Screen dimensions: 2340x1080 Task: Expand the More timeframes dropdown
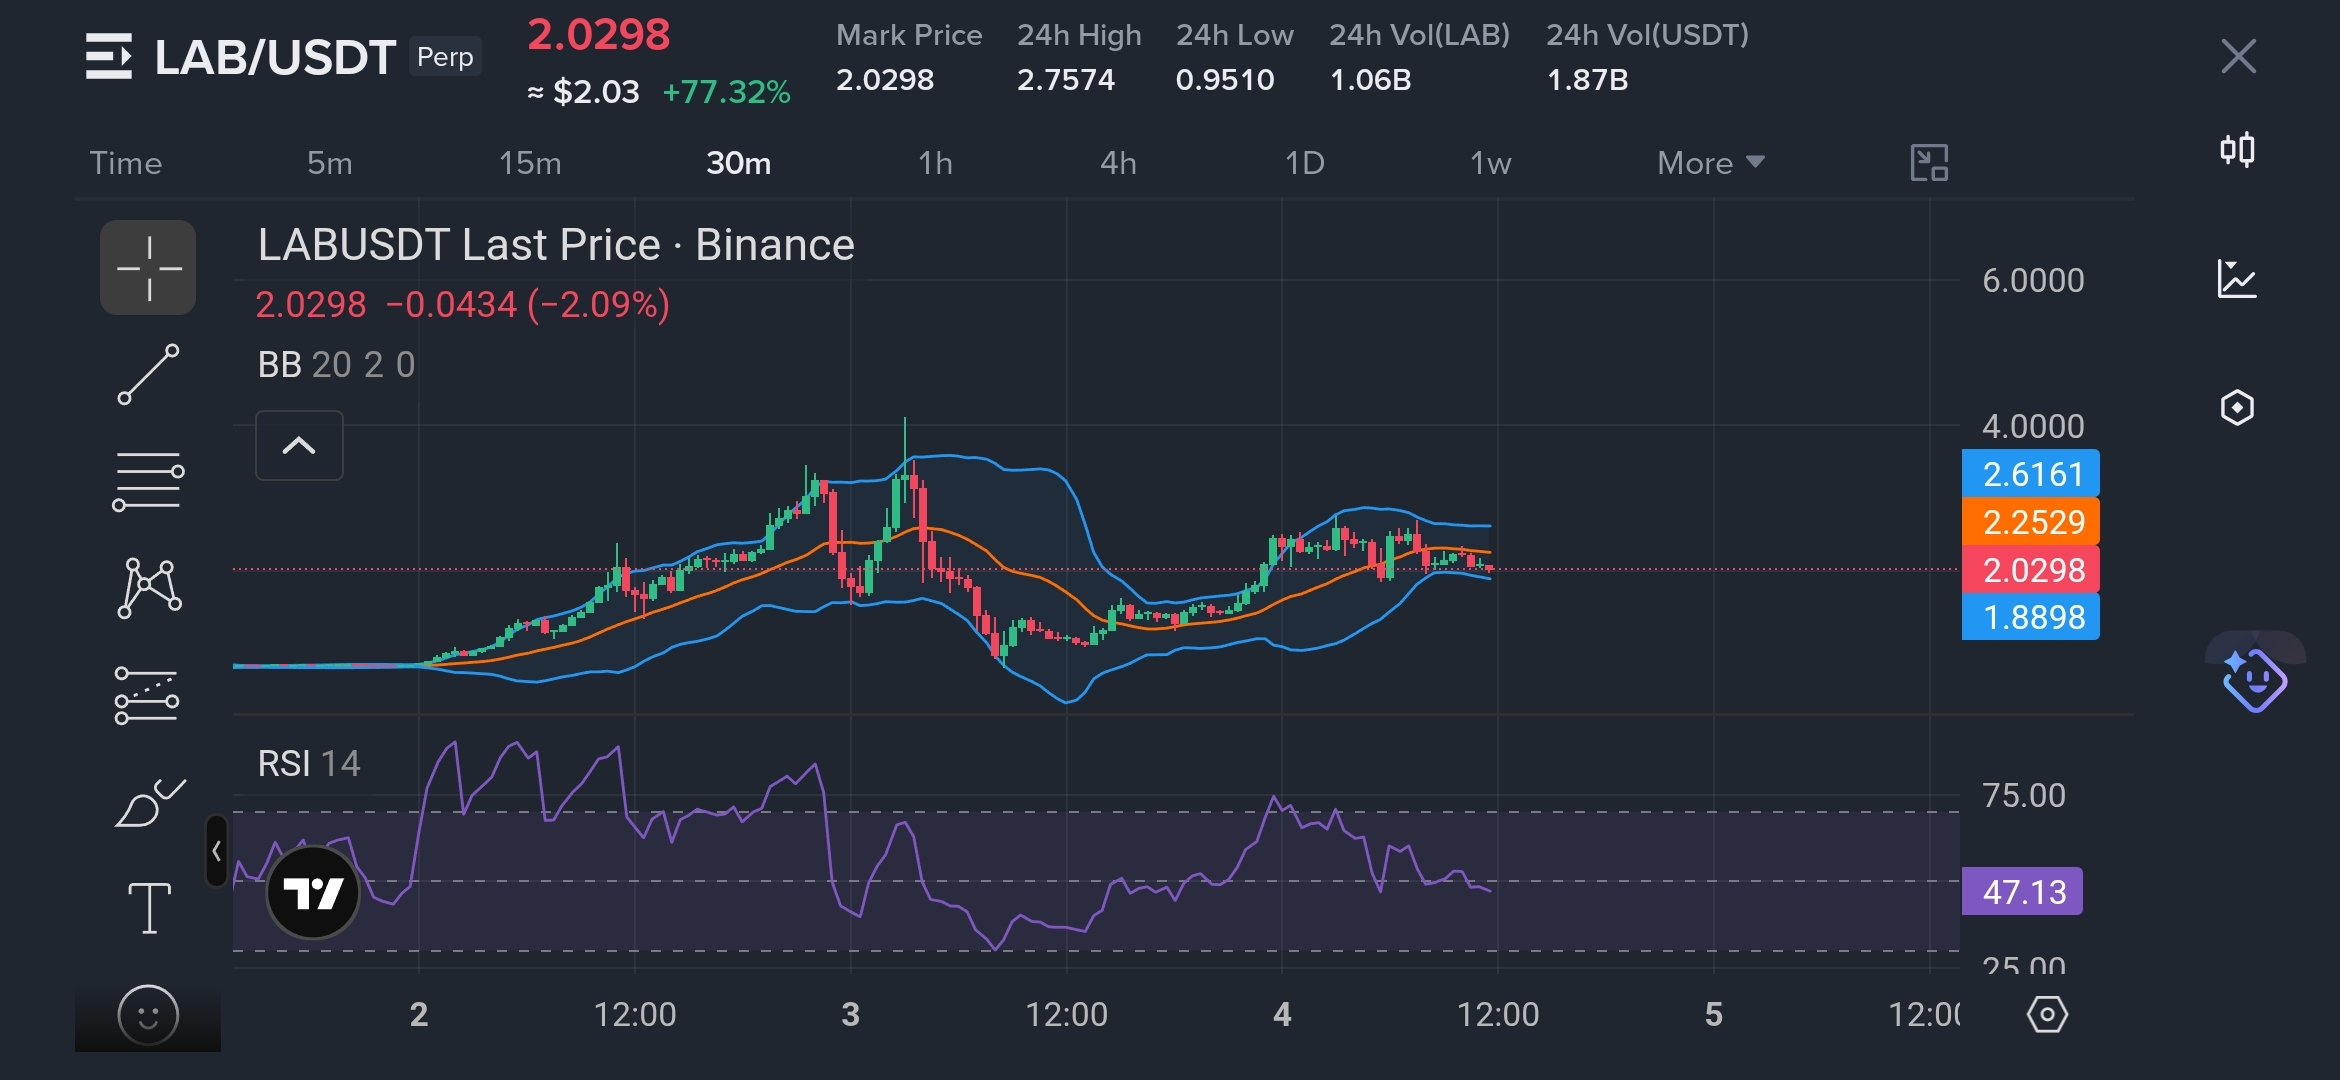click(1710, 163)
